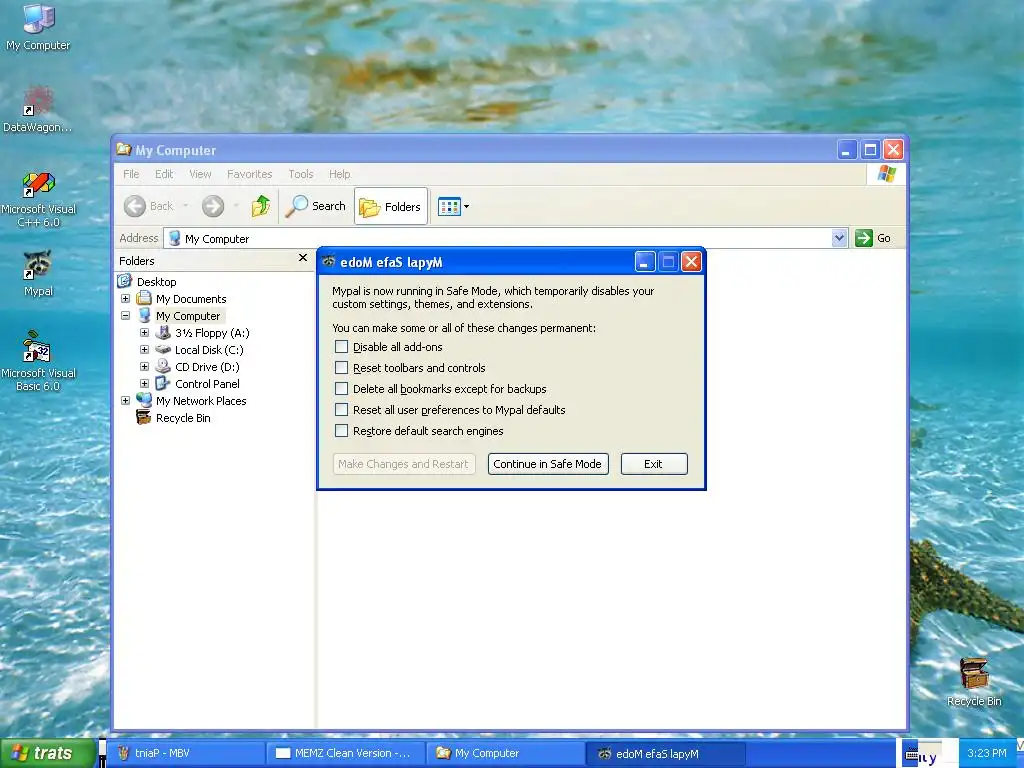Open the Back history dropdown arrow
Image resolution: width=1024 pixels, height=768 pixels.
(185, 206)
